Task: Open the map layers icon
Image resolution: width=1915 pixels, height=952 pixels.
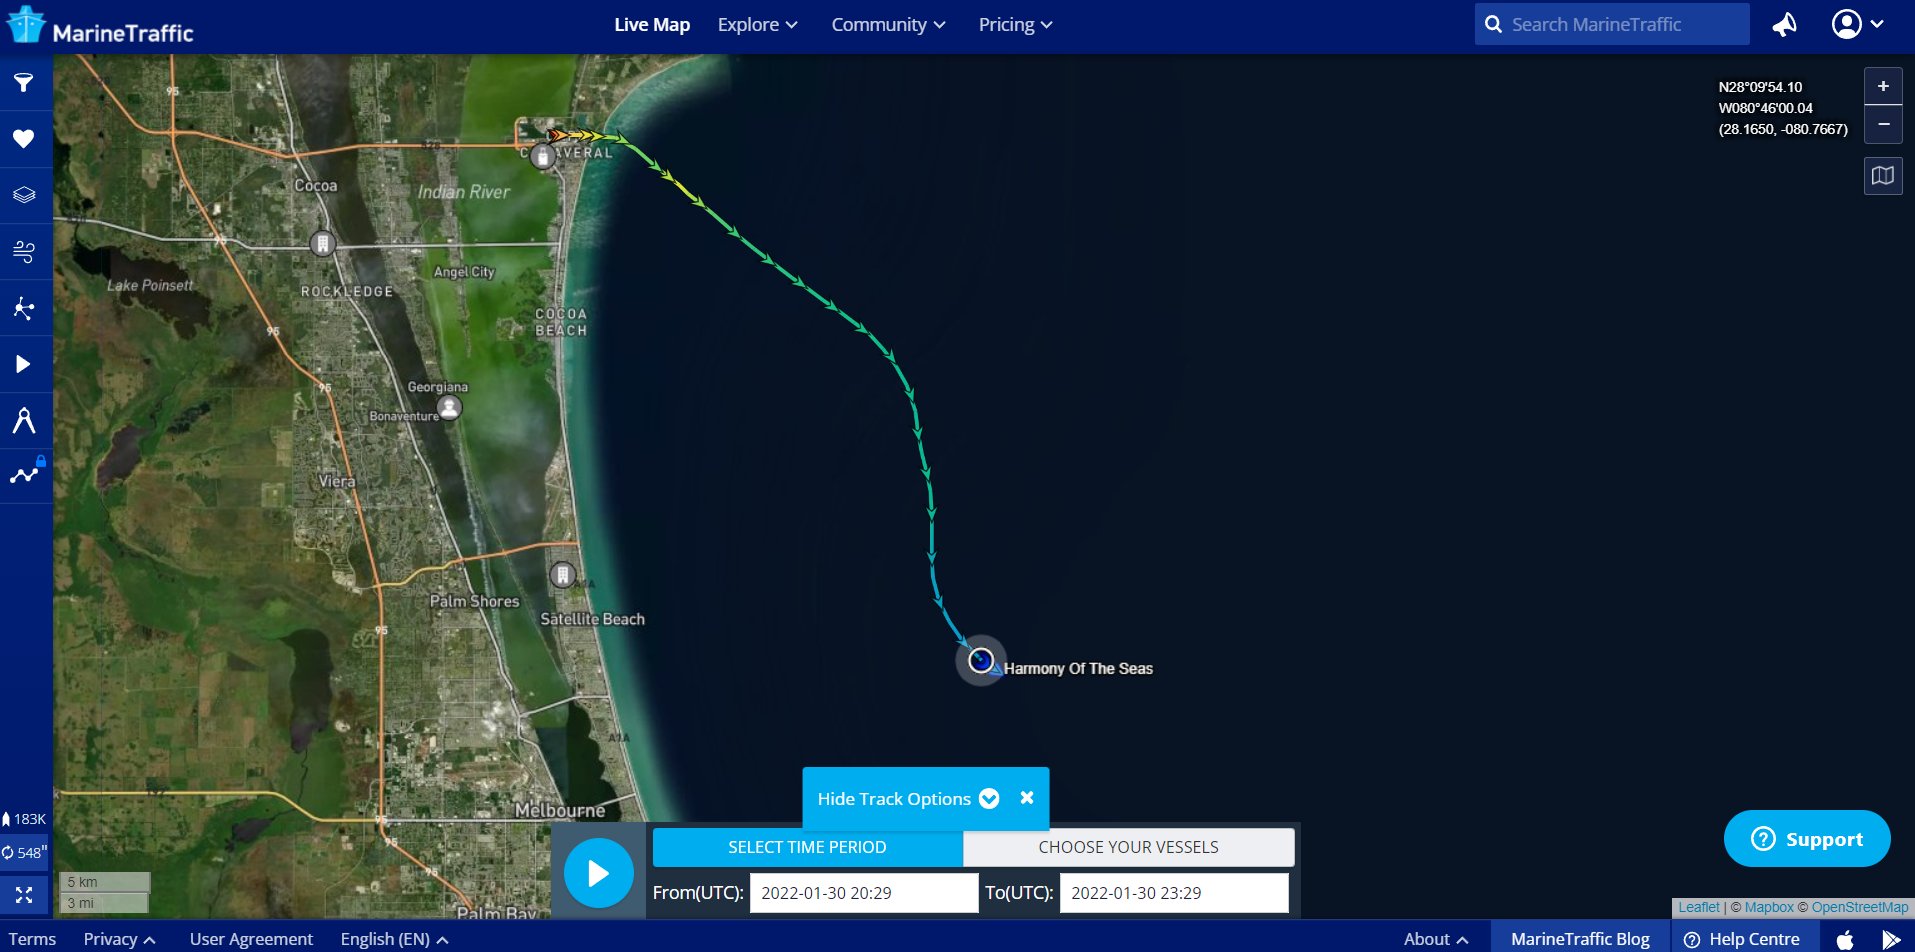Action: (24, 195)
